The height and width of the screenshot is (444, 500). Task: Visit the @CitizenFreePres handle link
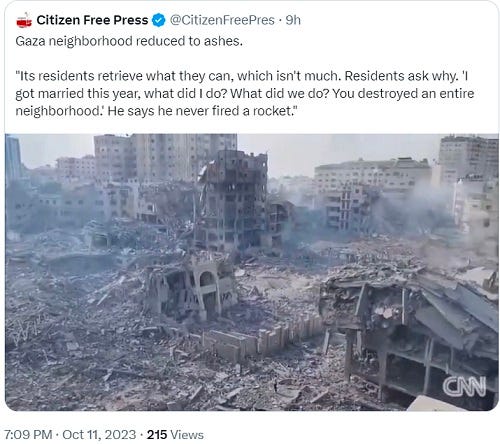tap(222, 20)
